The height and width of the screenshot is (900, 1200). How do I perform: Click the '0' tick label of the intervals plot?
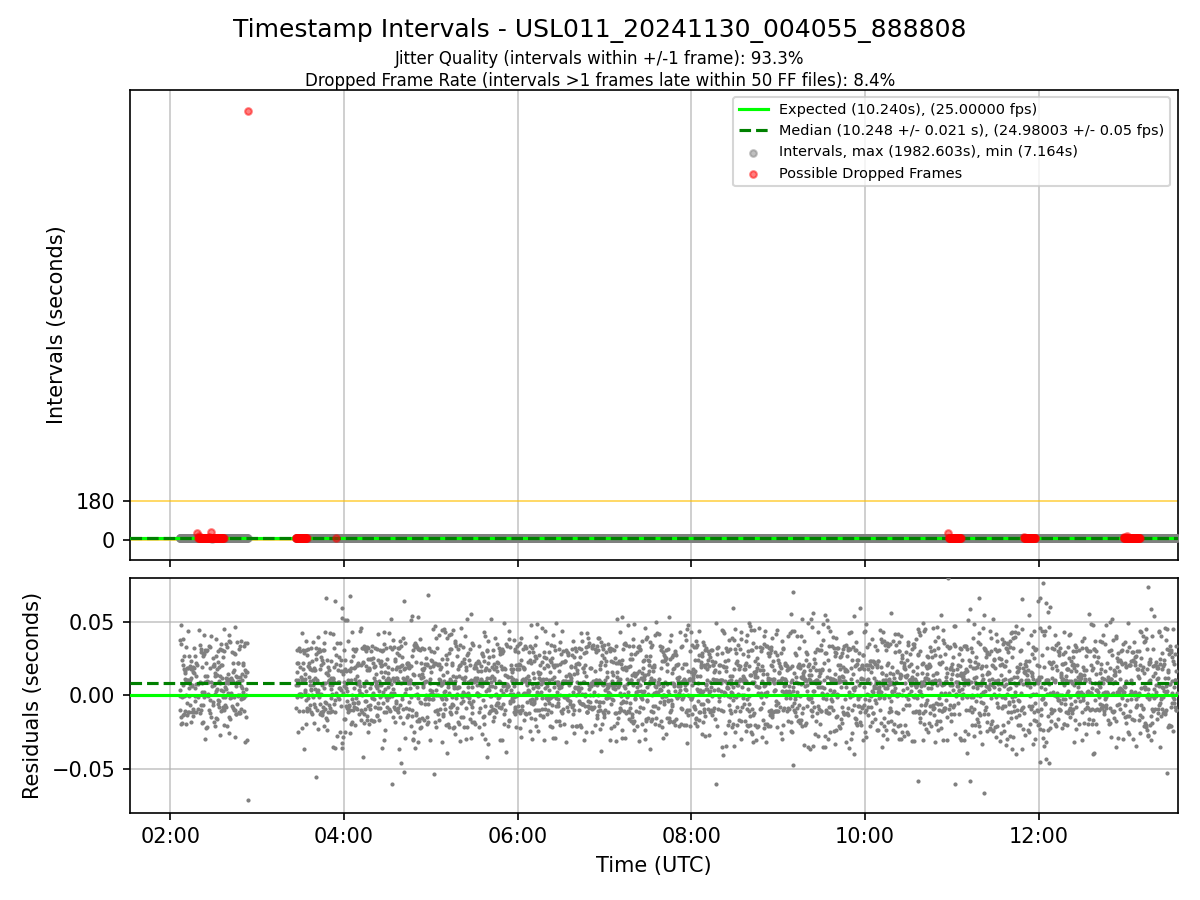[110, 540]
